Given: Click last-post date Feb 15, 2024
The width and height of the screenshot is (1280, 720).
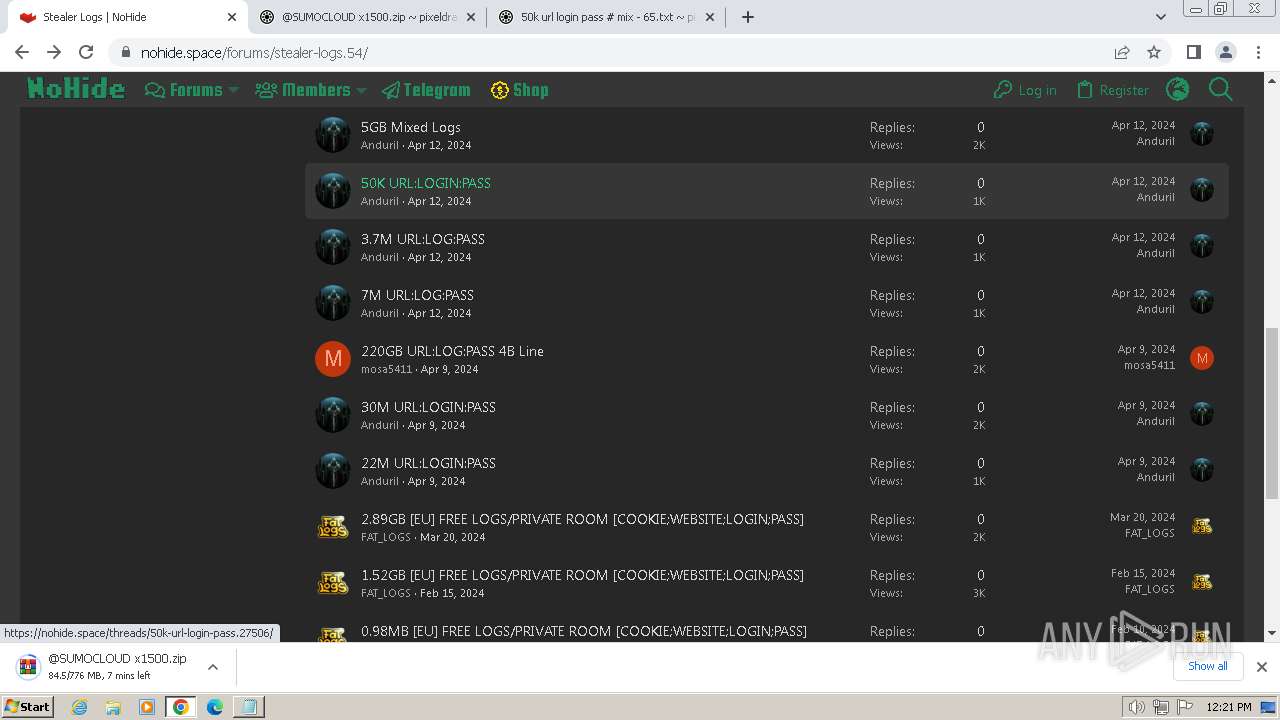Looking at the screenshot, I should [1143, 573].
